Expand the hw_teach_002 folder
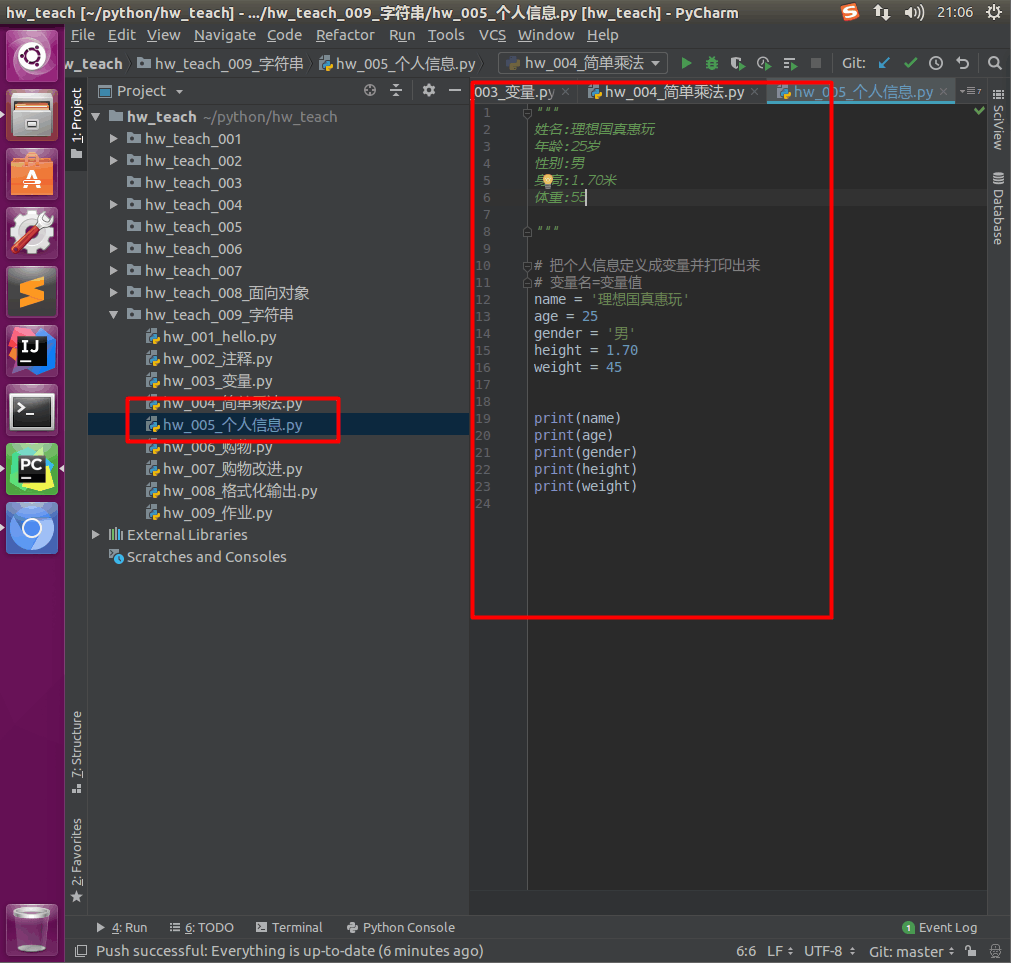This screenshot has width=1011, height=963. [x=113, y=160]
